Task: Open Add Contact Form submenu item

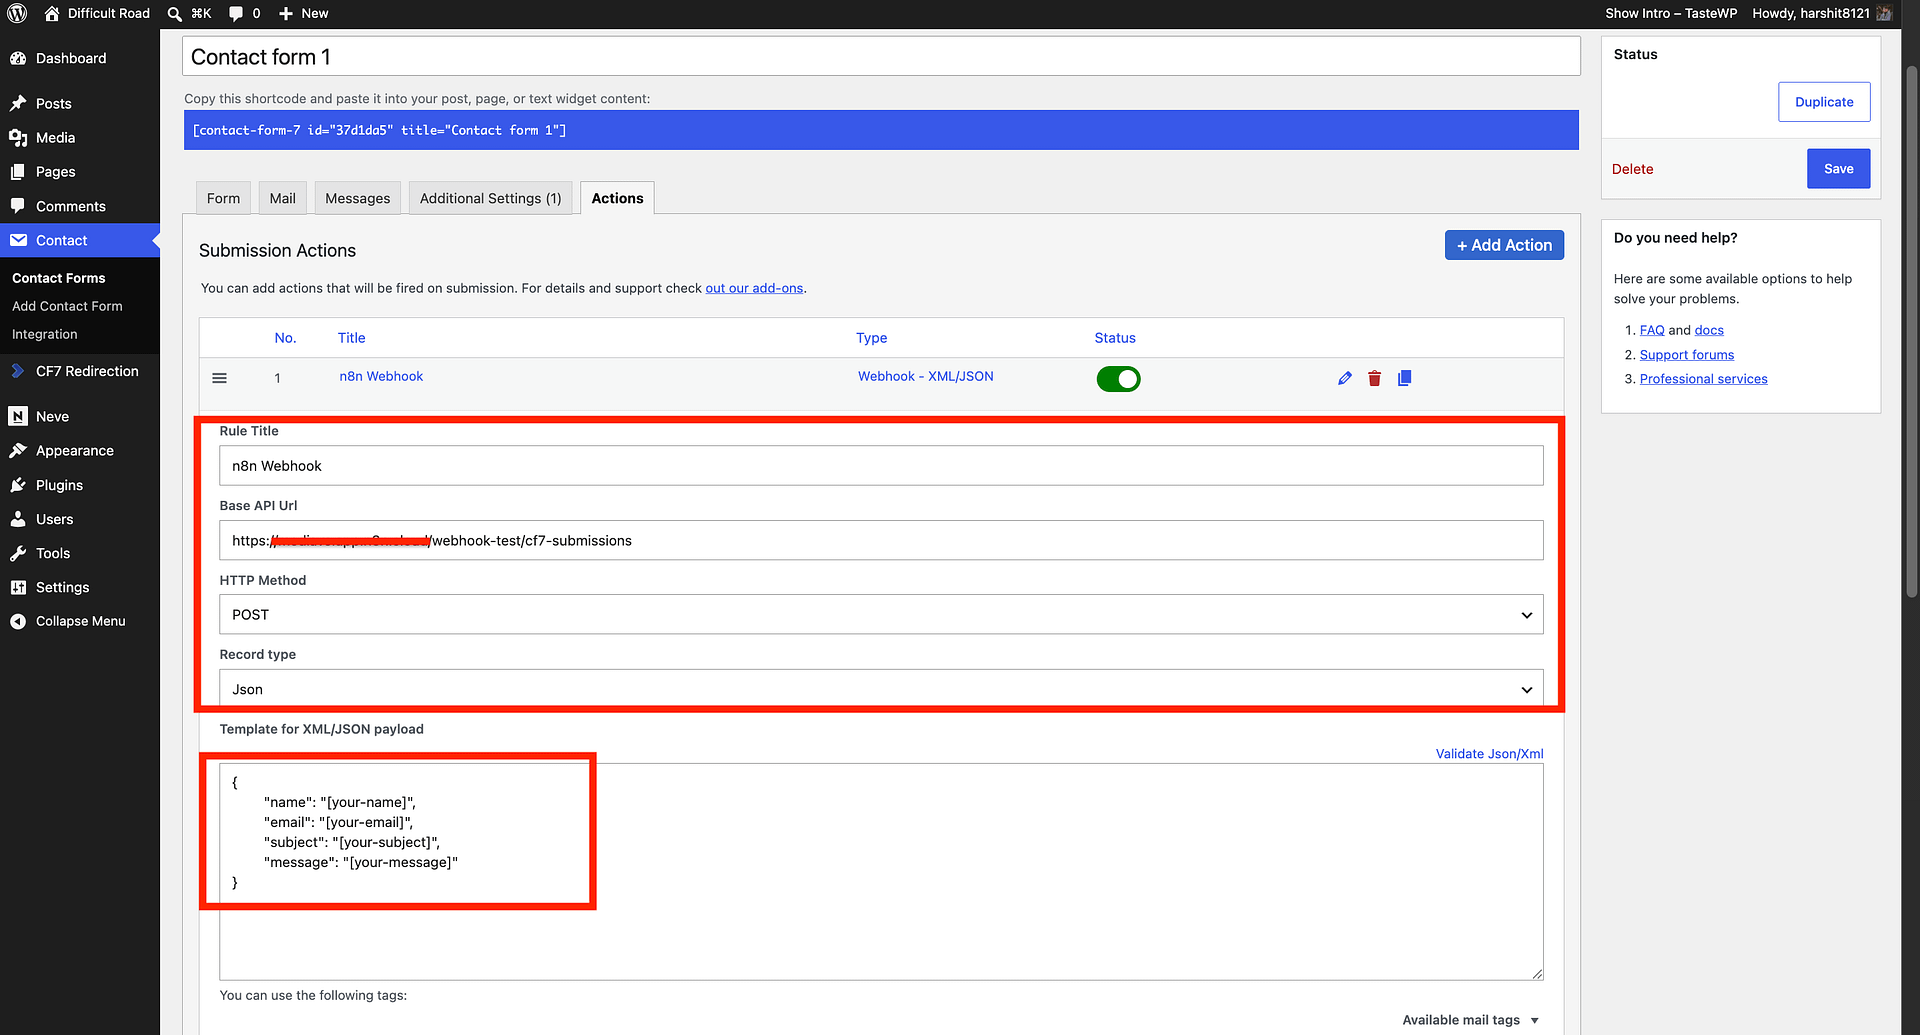Action: [67, 306]
